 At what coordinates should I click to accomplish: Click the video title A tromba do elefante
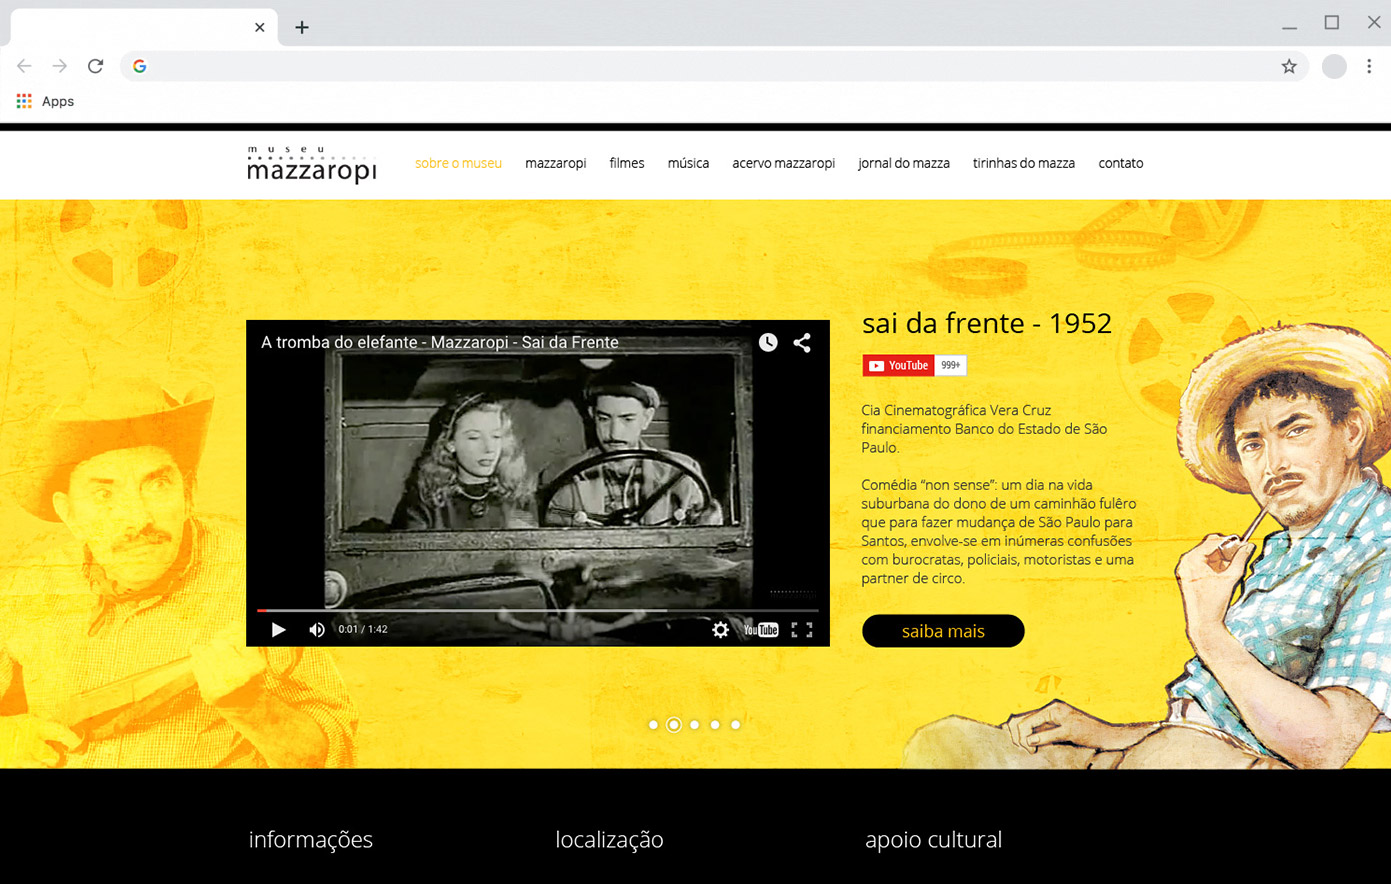click(x=440, y=342)
